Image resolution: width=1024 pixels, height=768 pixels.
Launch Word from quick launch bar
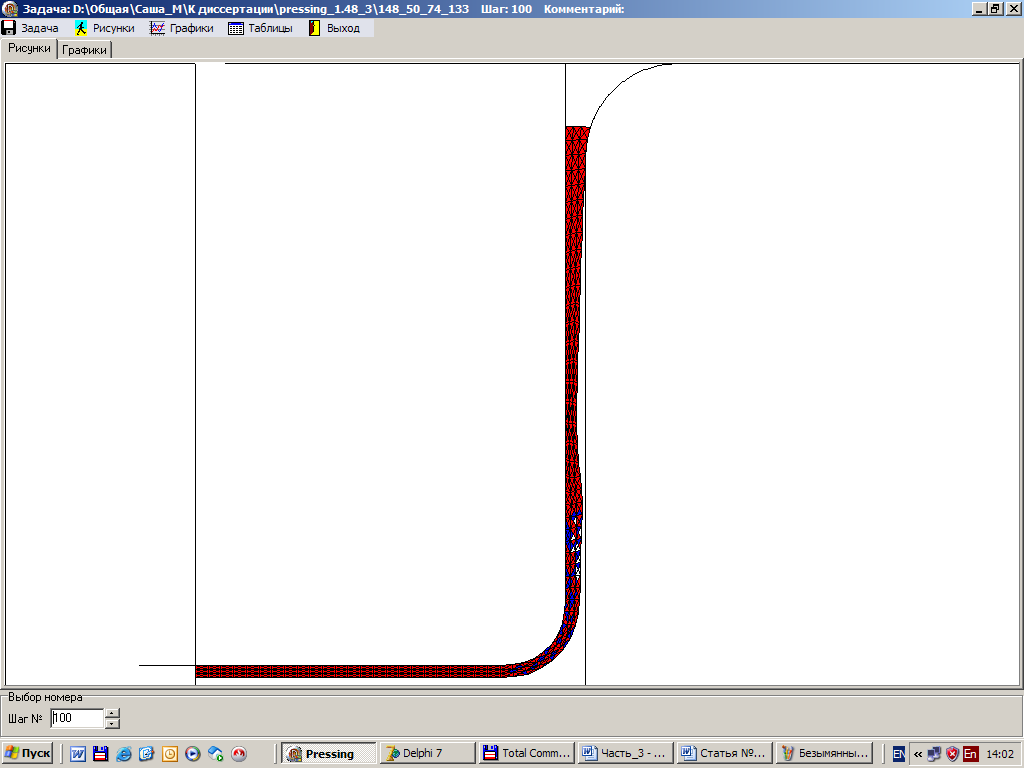pos(78,754)
